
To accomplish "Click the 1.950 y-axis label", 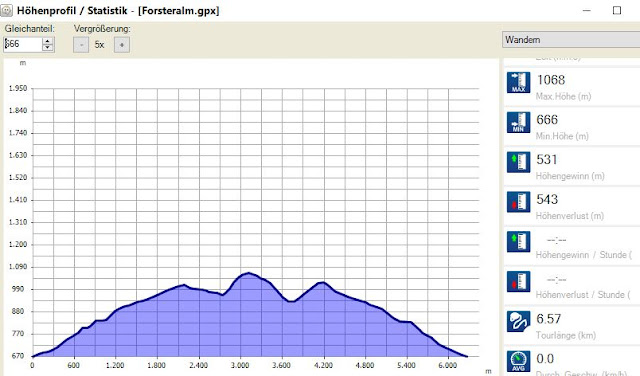I will coord(18,88).
